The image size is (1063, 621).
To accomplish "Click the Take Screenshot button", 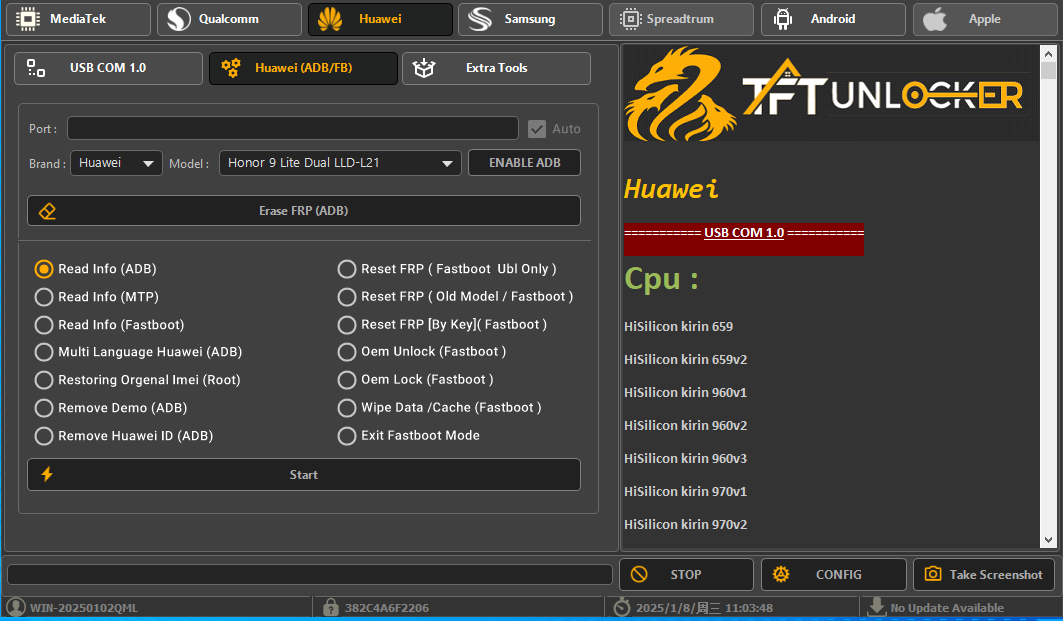I will point(984,574).
